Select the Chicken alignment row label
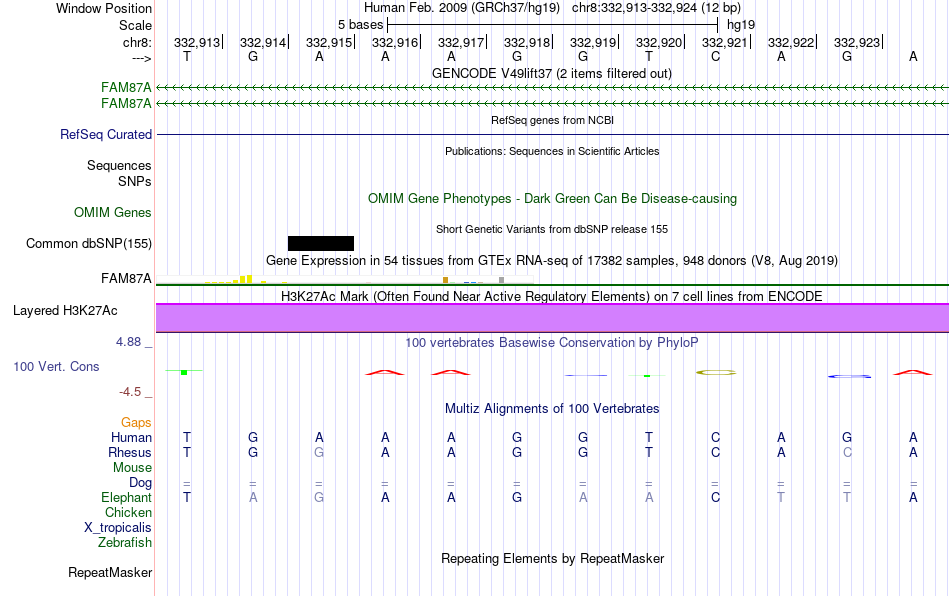The image size is (950, 596). click(x=128, y=512)
